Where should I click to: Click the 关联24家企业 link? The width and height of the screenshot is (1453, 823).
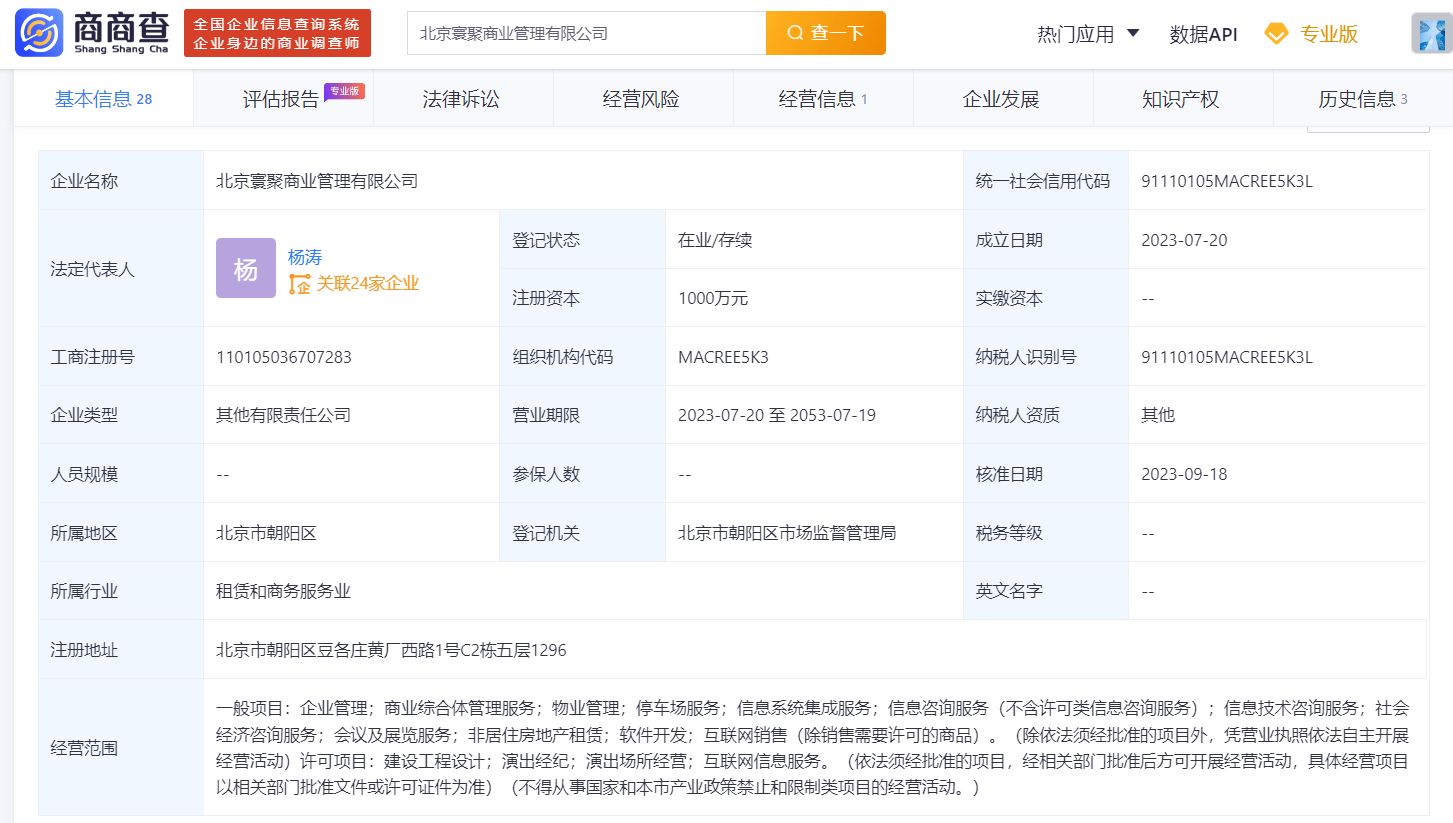click(x=368, y=284)
